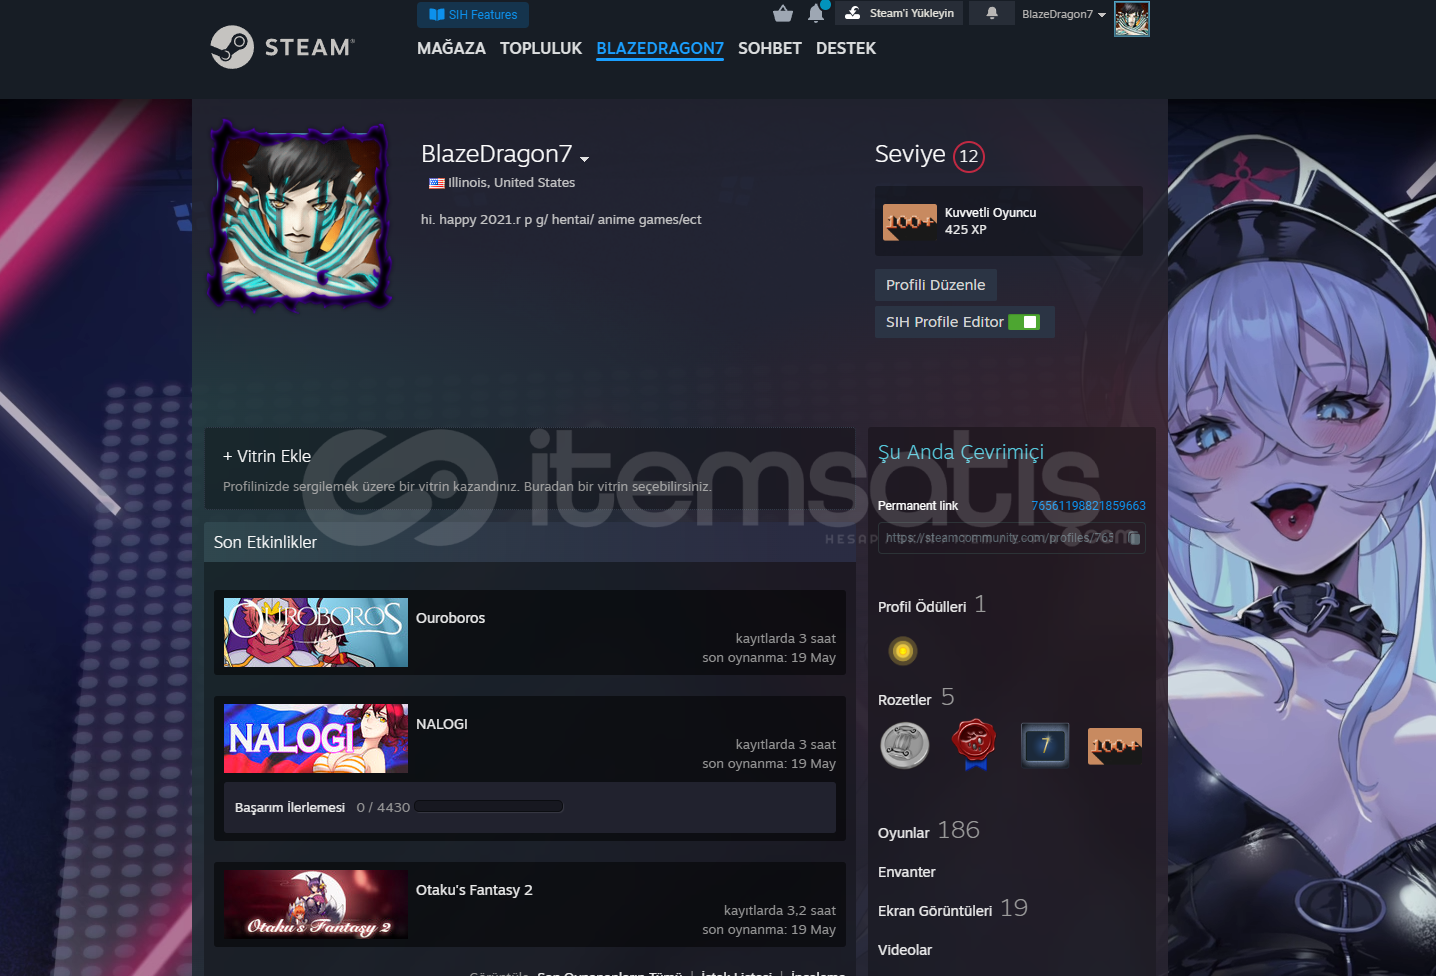1436x976 pixels.
Task: Click the Steam logo in the header
Action: coord(282,47)
